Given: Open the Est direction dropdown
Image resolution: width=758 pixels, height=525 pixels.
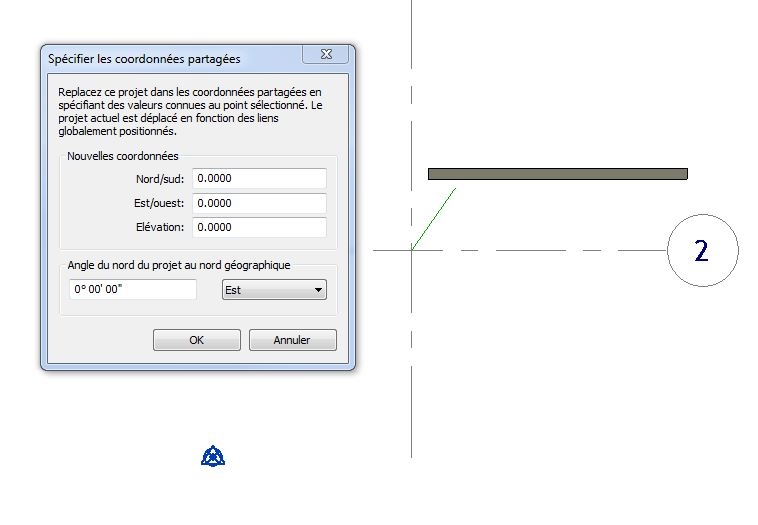Looking at the screenshot, I should coord(274,290).
